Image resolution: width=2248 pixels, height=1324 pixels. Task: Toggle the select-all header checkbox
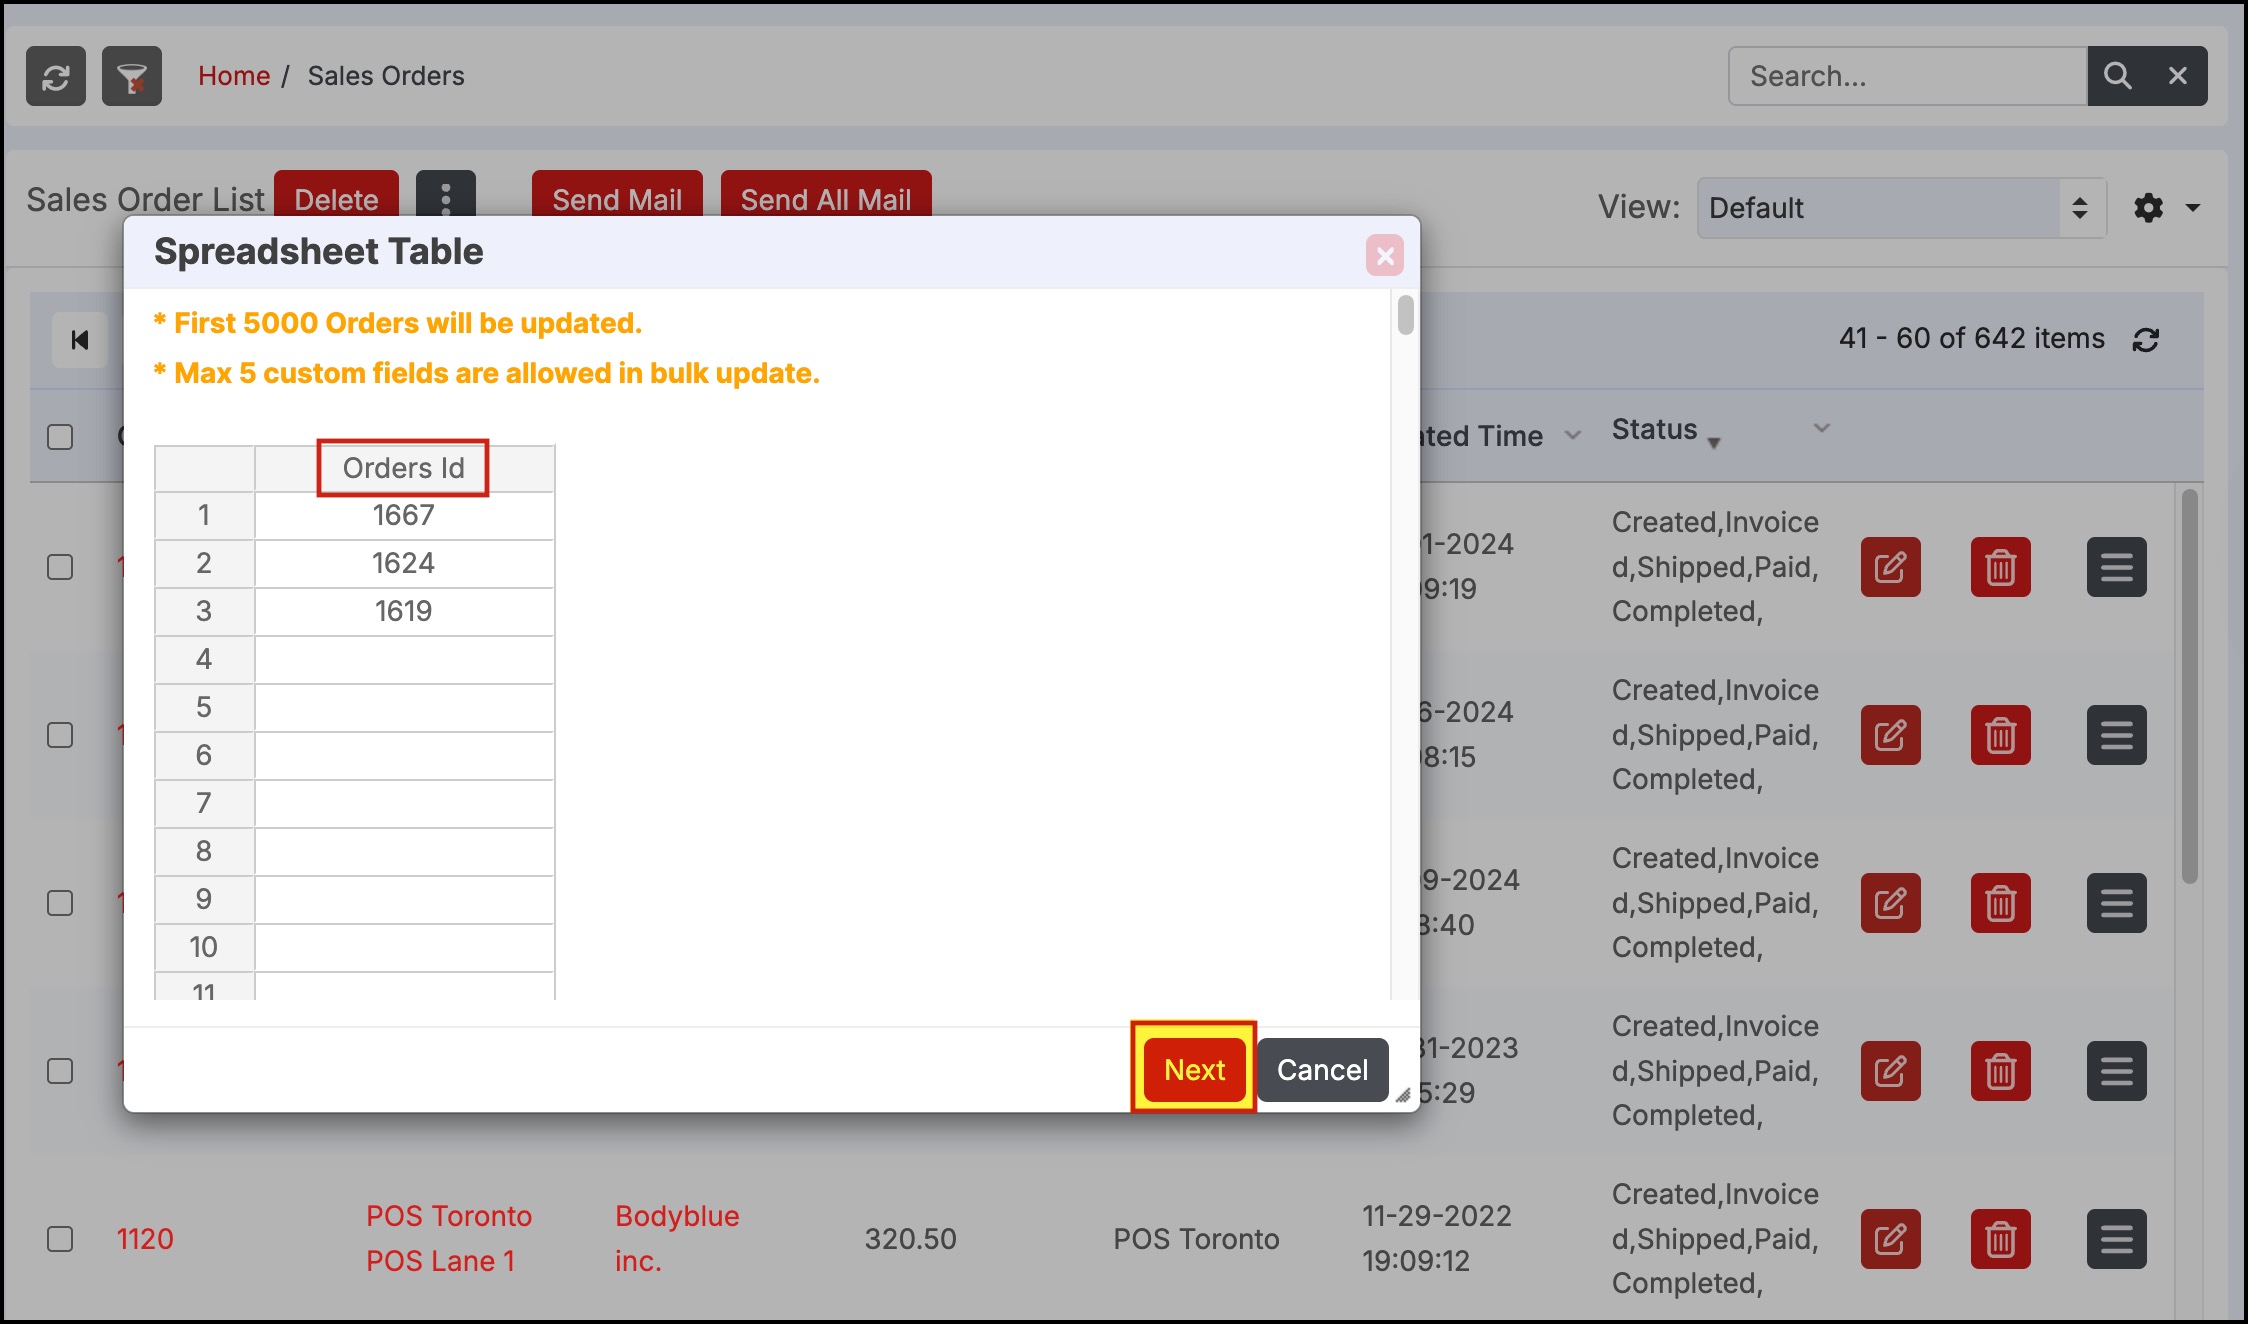(x=60, y=437)
